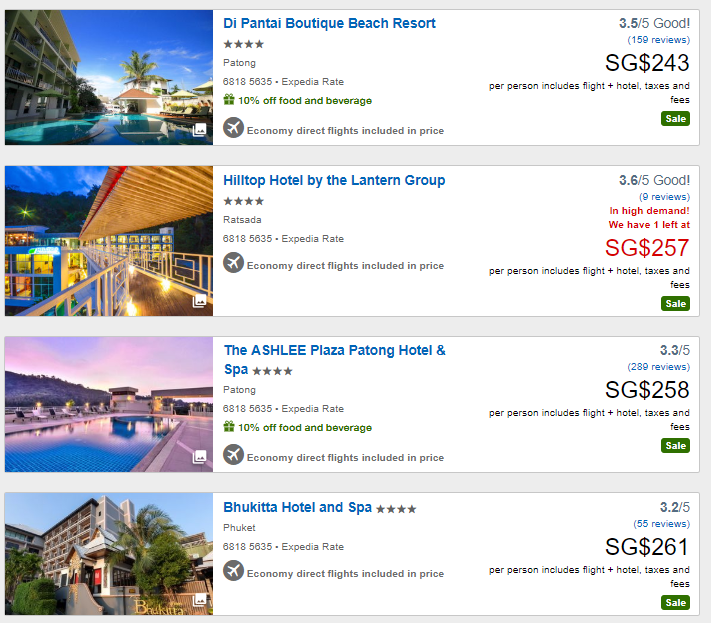
Task: Open photo gallery icon on Di Pantai image
Action: (199, 130)
